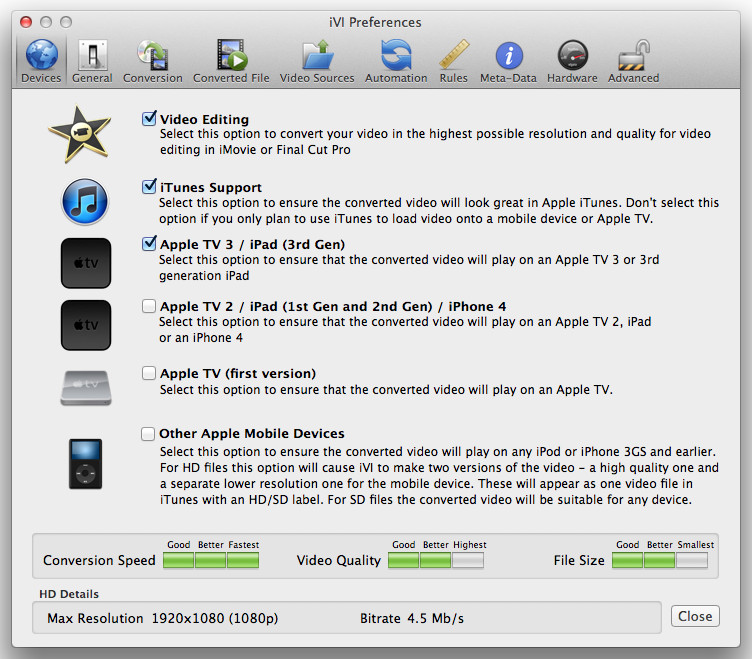
Task: Click the iPod classic device icon
Action: tap(85, 464)
